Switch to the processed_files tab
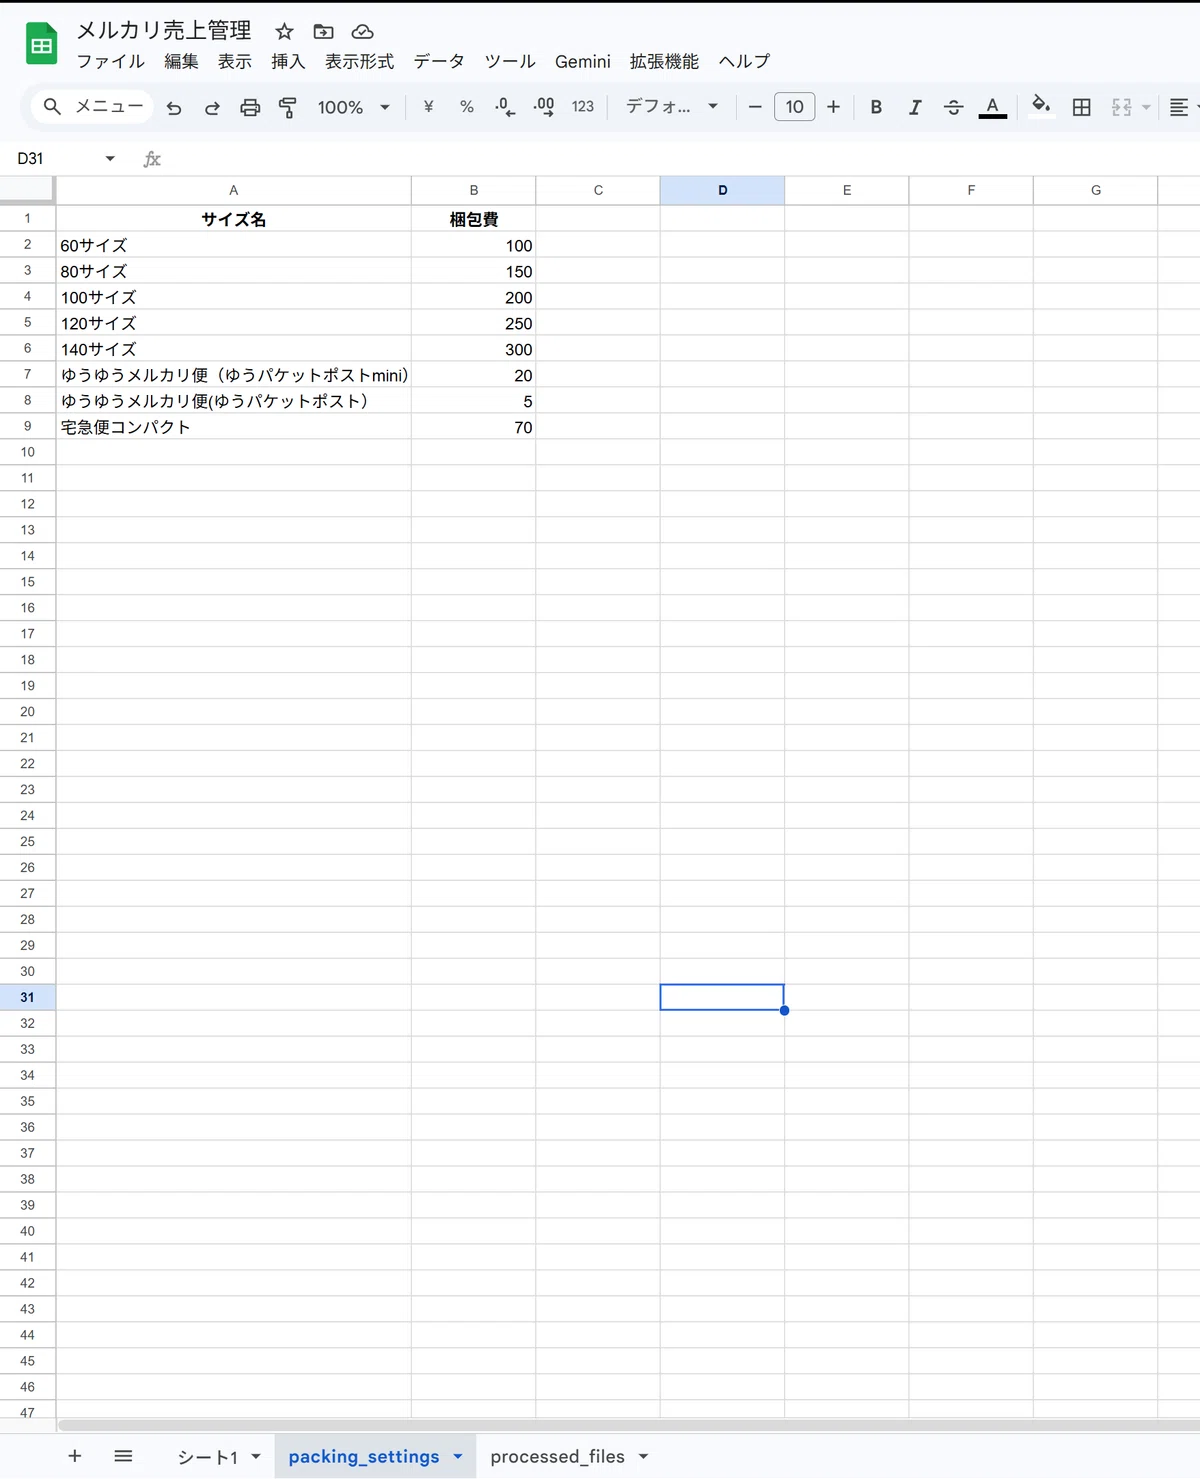Screen dimensions: 1200x1479 click(557, 1457)
